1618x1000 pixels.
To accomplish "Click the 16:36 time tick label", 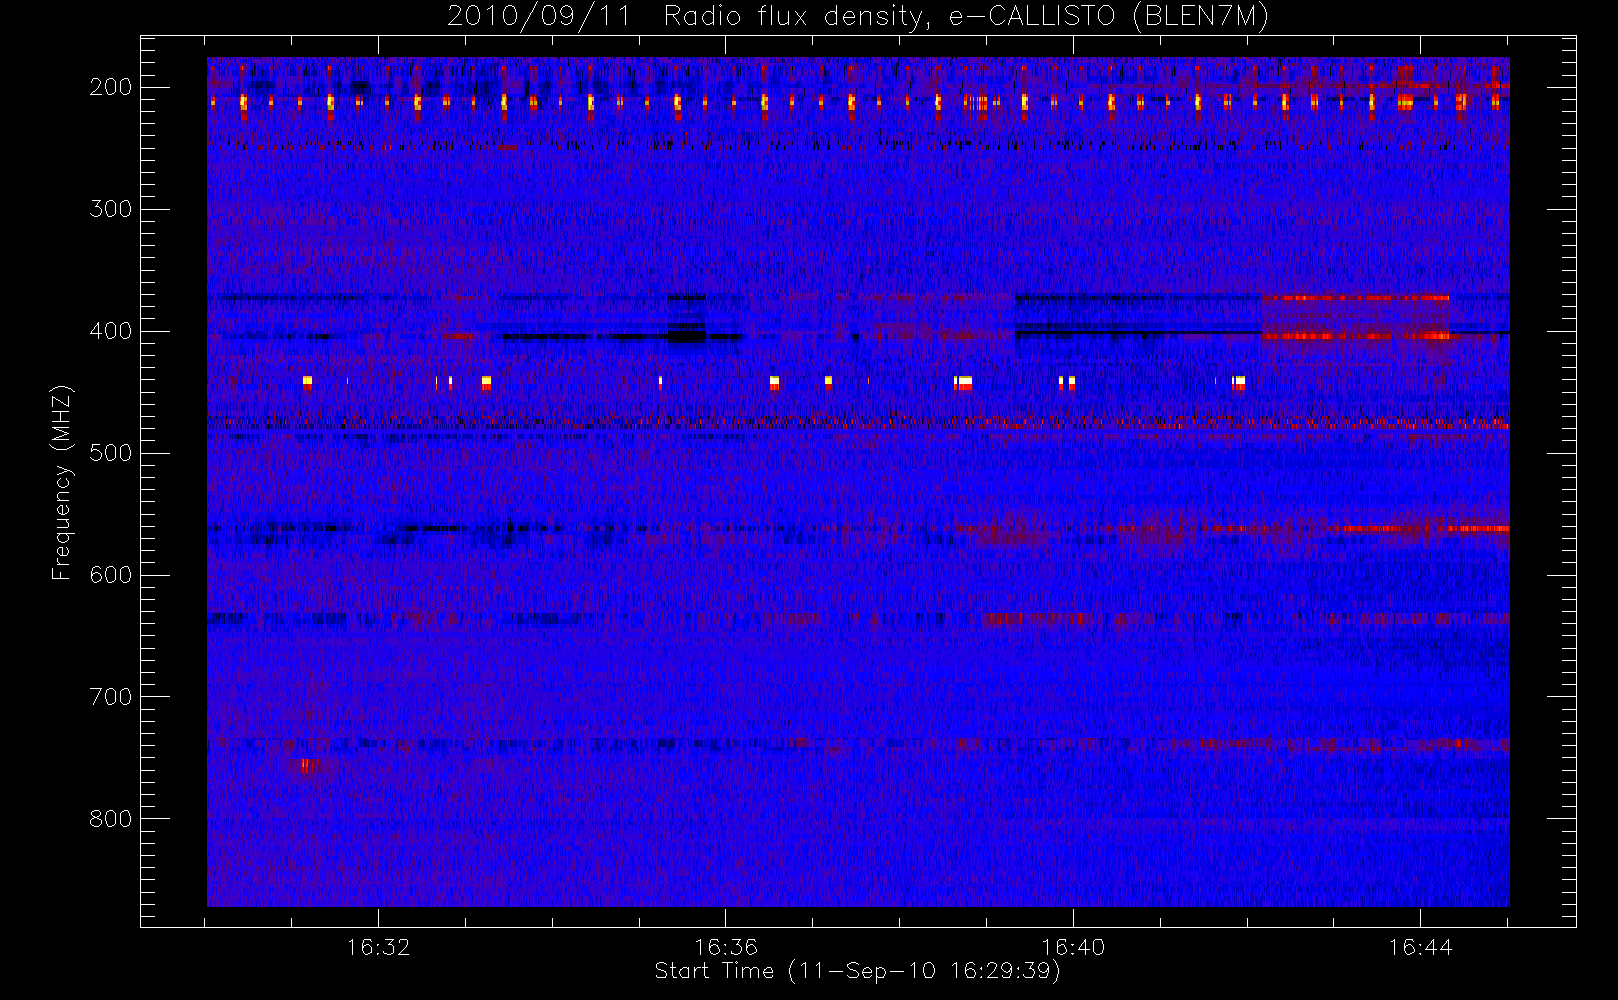I will pos(726,947).
